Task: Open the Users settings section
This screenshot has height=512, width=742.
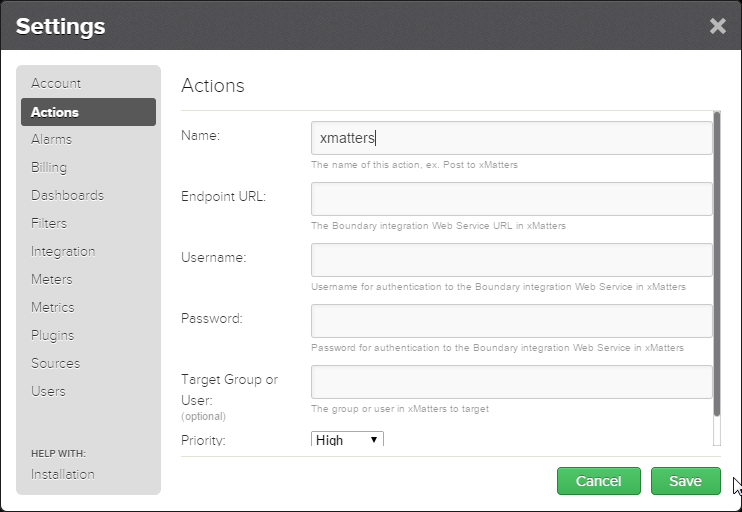Action: (48, 391)
